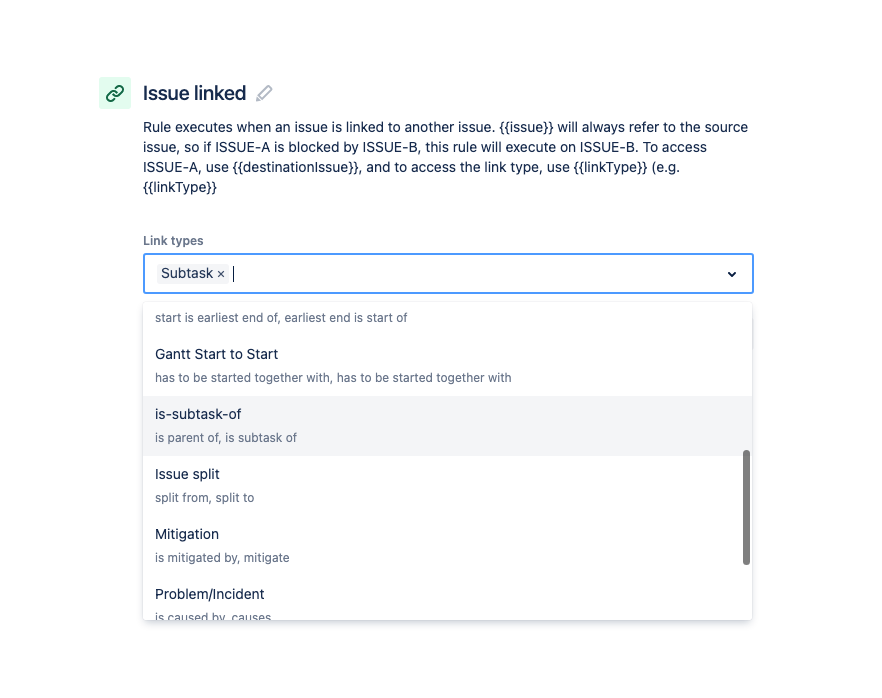Click the scrollbar track above the thumb

(746, 377)
